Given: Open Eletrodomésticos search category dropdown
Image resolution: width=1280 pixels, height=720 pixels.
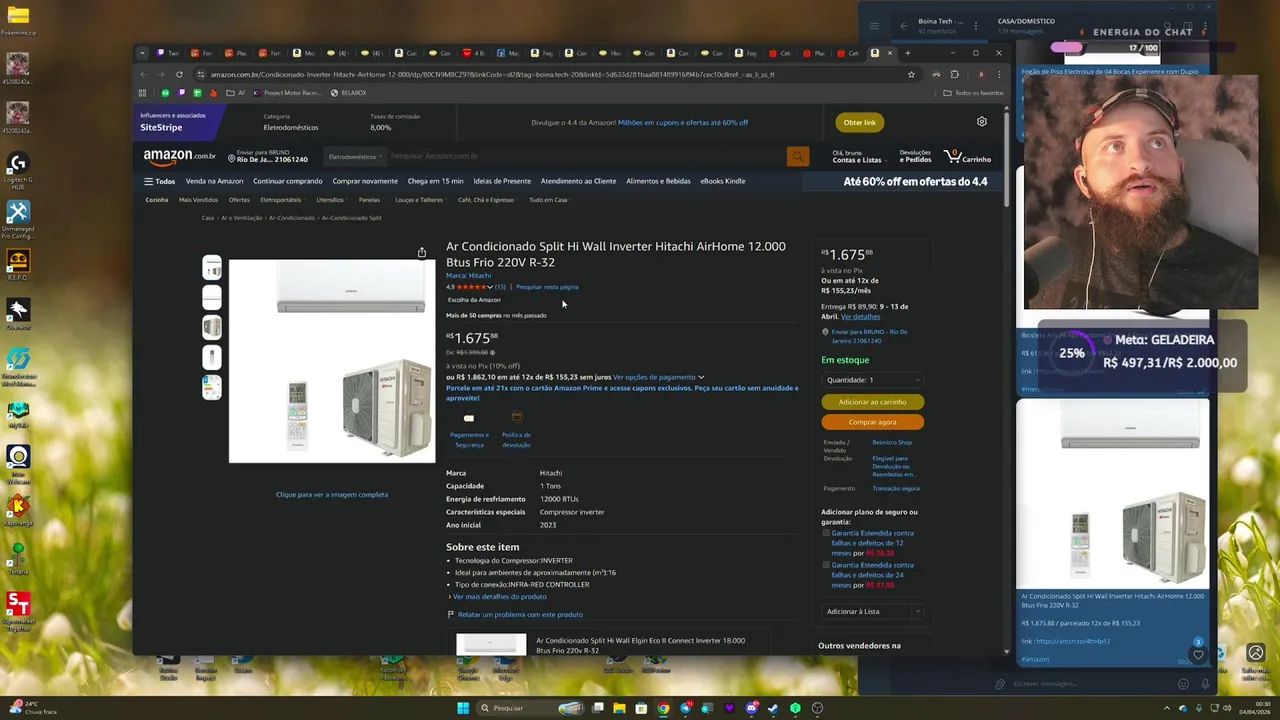Looking at the screenshot, I should pyautogui.click(x=355, y=156).
